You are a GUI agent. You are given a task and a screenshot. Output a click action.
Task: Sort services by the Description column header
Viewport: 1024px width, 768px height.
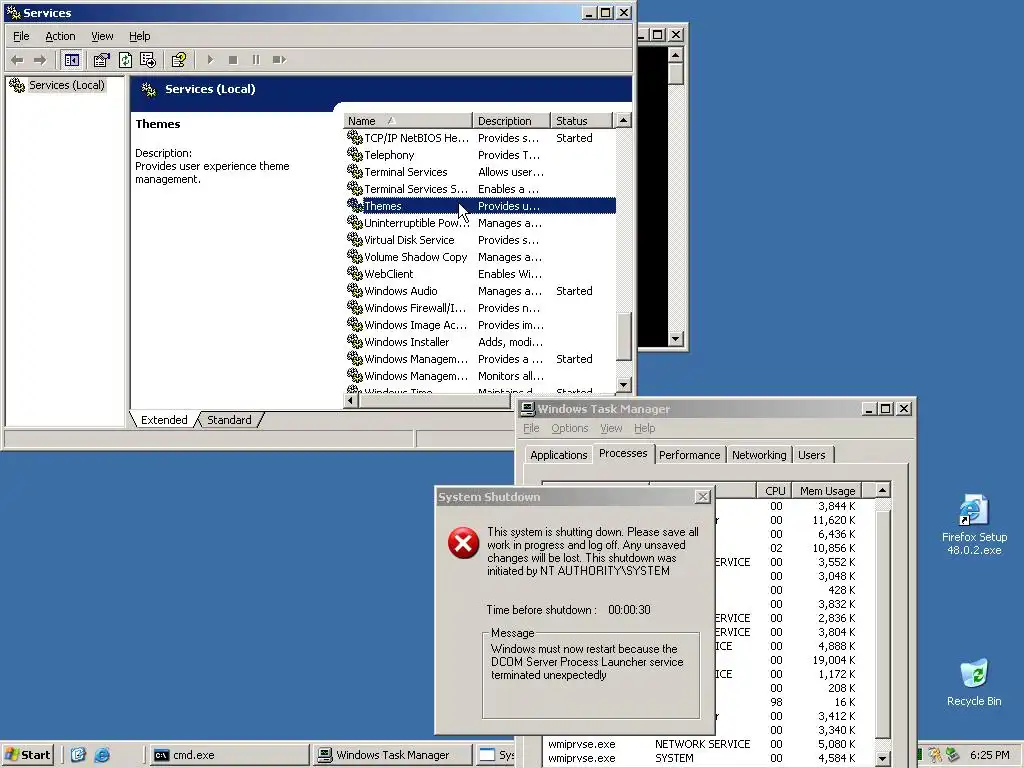(511, 121)
